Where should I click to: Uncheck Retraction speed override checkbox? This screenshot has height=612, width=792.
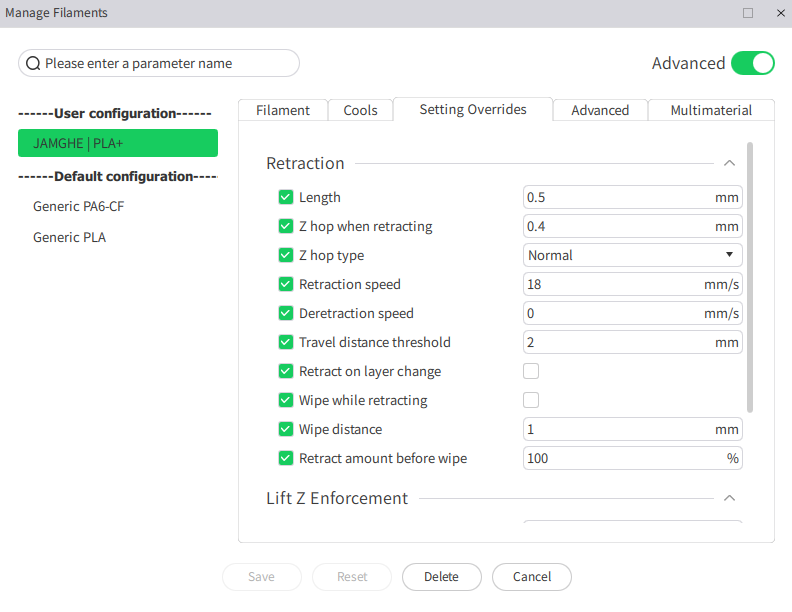(286, 284)
